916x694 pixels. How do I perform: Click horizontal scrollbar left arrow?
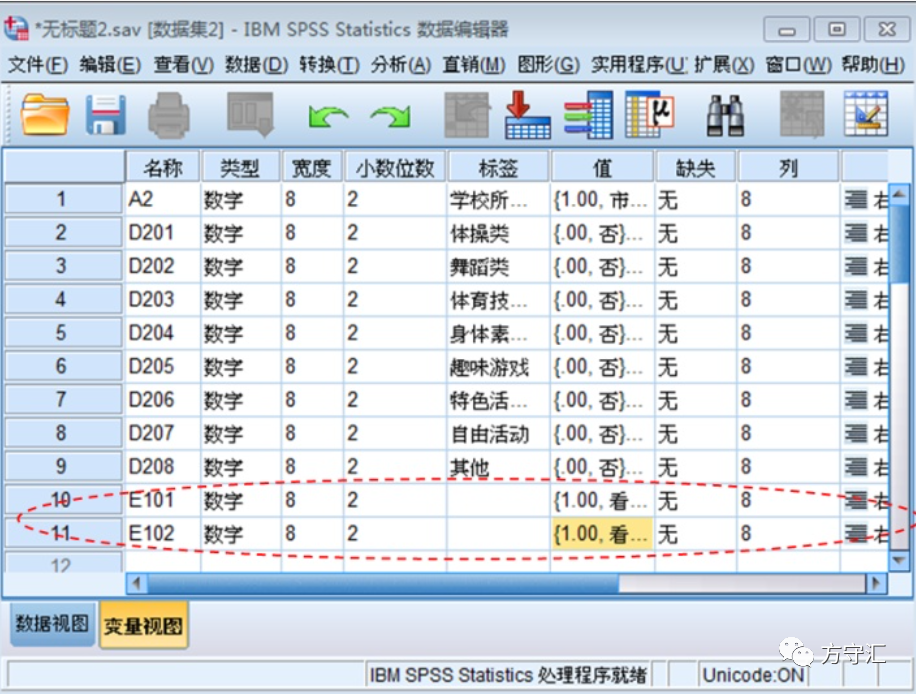coord(137,583)
